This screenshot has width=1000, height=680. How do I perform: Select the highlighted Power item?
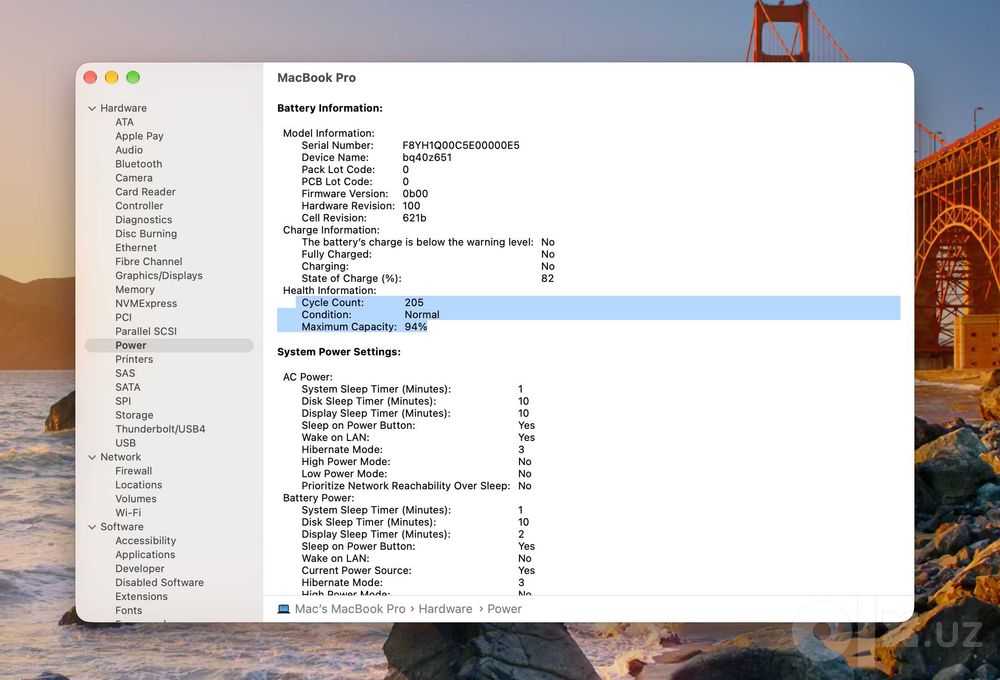click(x=169, y=346)
